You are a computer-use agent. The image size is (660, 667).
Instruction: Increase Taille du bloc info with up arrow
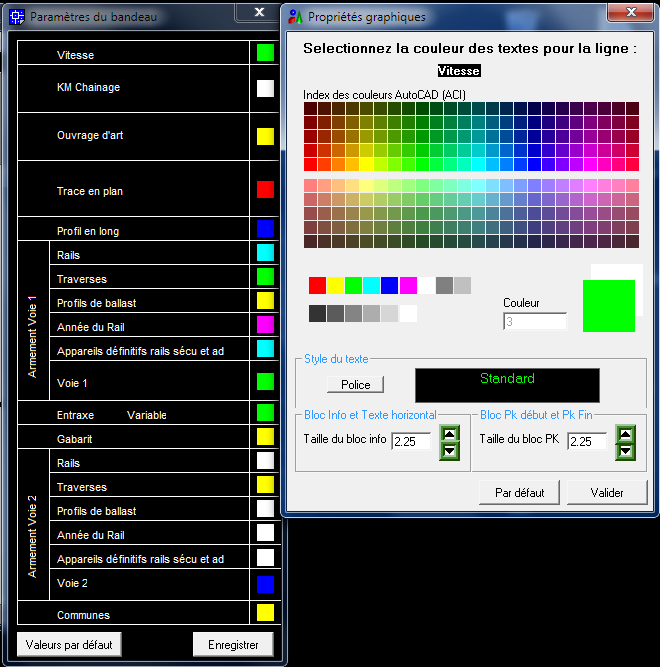coord(449,434)
